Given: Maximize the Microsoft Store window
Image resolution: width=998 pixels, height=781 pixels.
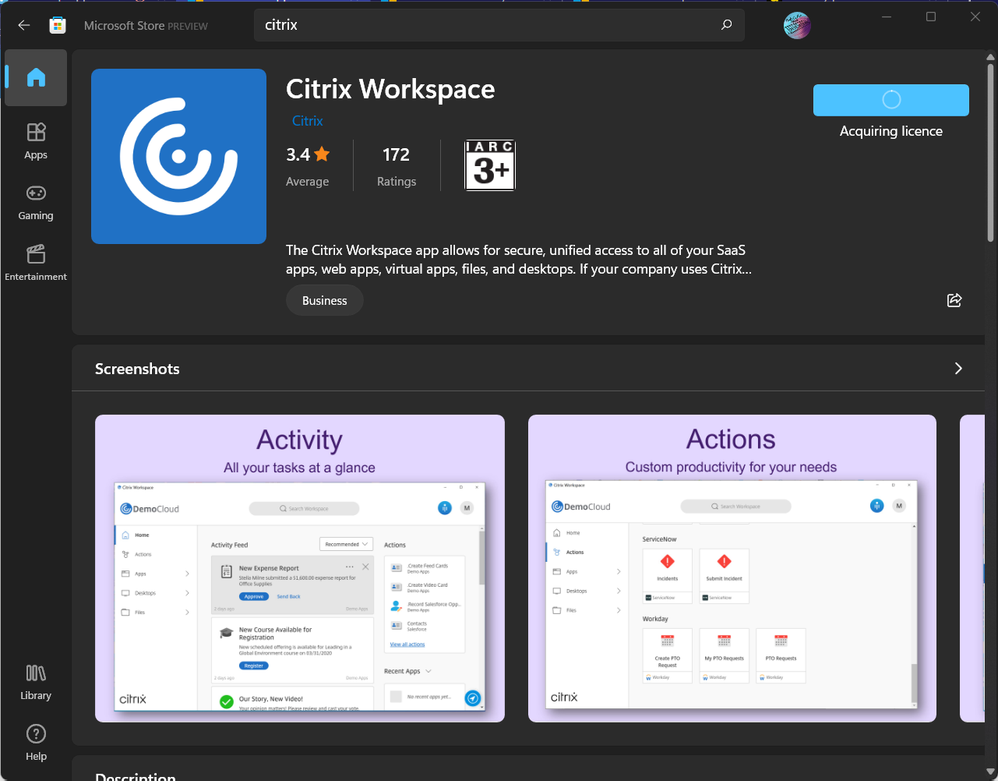Looking at the screenshot, I should click(x=931, y=17).
